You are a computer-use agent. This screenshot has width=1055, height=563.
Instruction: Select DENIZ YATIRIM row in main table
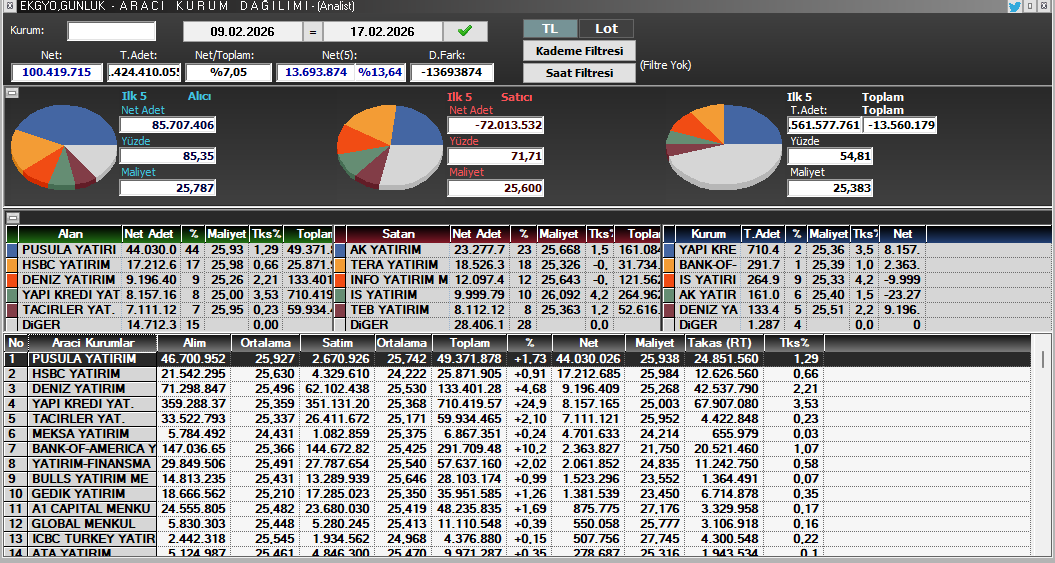pos(517,389)
